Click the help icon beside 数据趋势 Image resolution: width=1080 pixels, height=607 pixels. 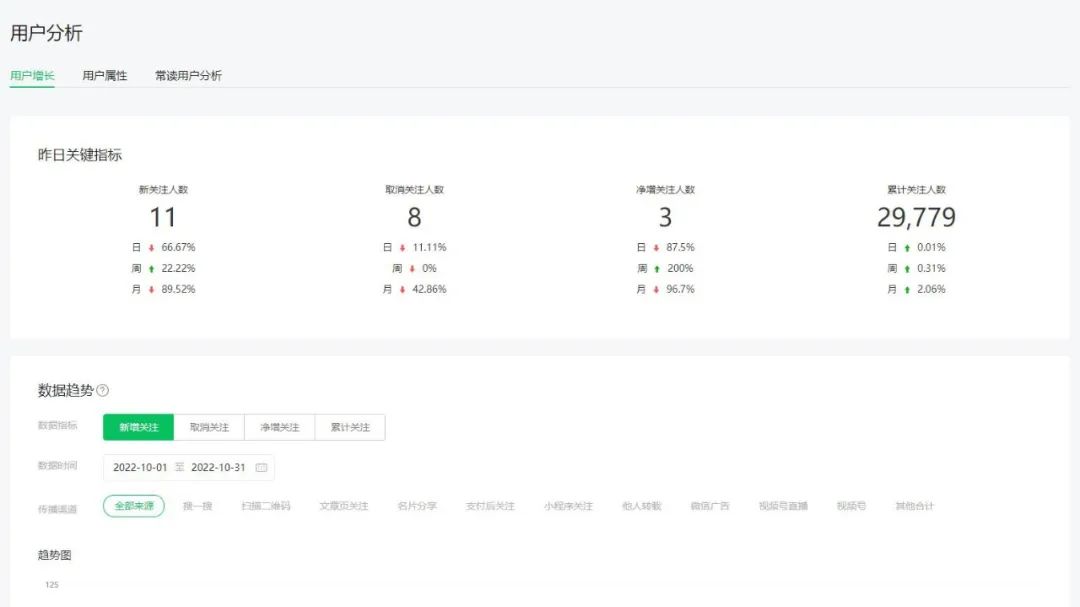[x=102, y=391]
